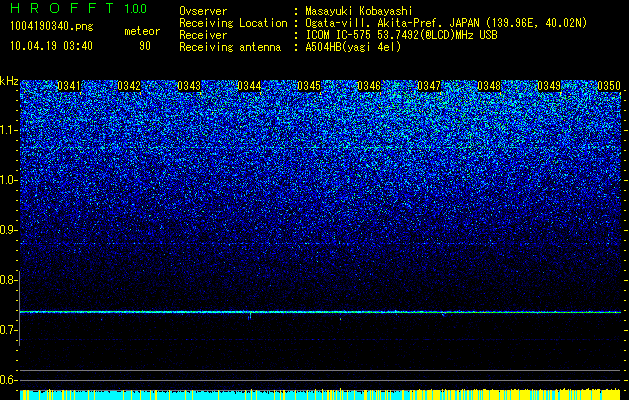This screenshot has height=400, width=629.
Task: Click the meteor count value 90
Action: click(x=145, y=46)
